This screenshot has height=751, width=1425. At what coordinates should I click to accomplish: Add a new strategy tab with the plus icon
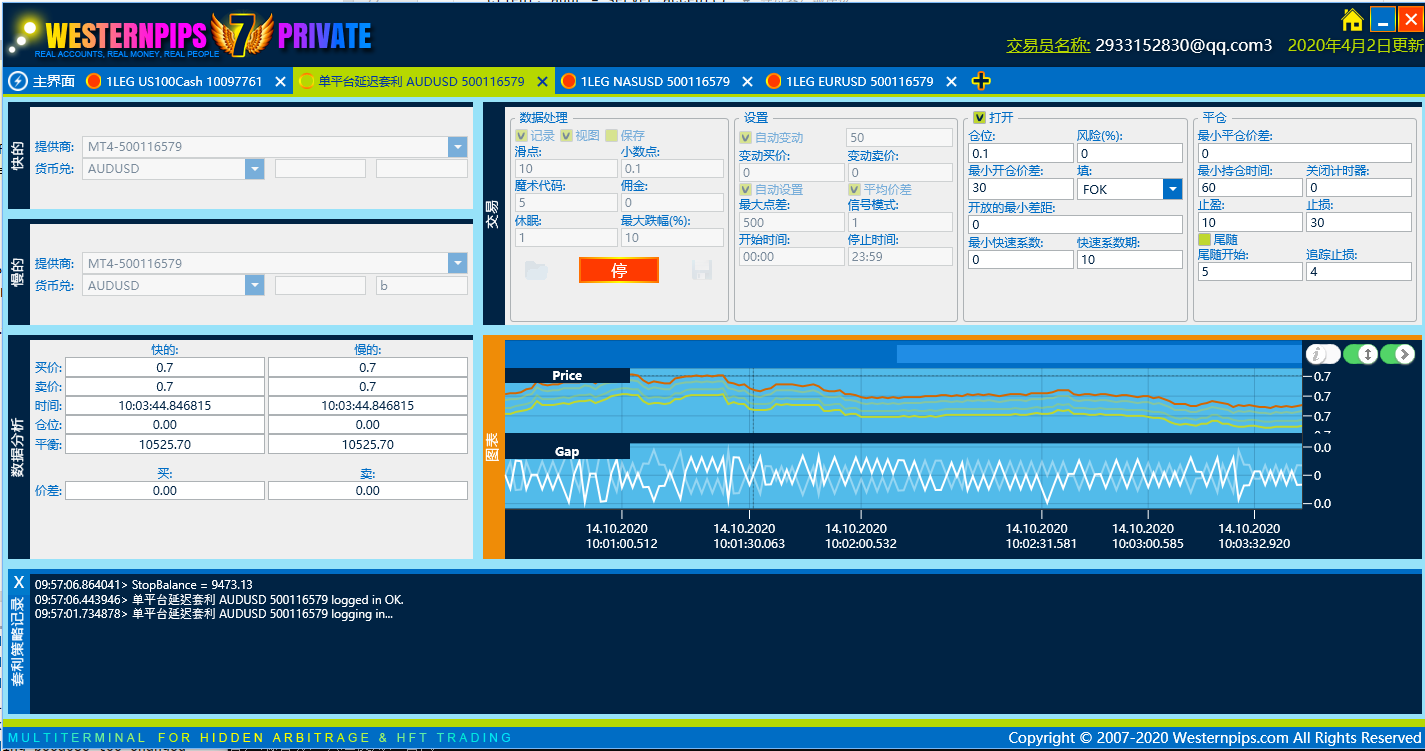(981, 81)
